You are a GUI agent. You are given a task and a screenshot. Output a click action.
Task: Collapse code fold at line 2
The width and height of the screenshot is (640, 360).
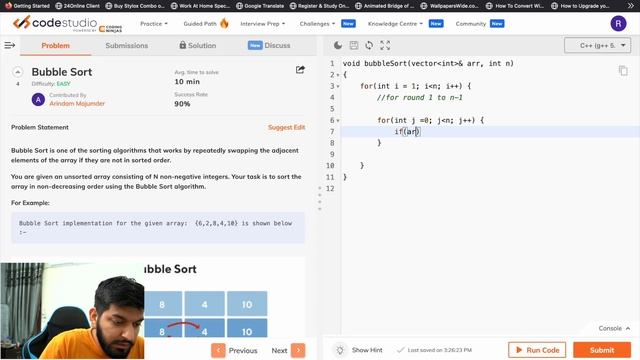tap(338, 75)
